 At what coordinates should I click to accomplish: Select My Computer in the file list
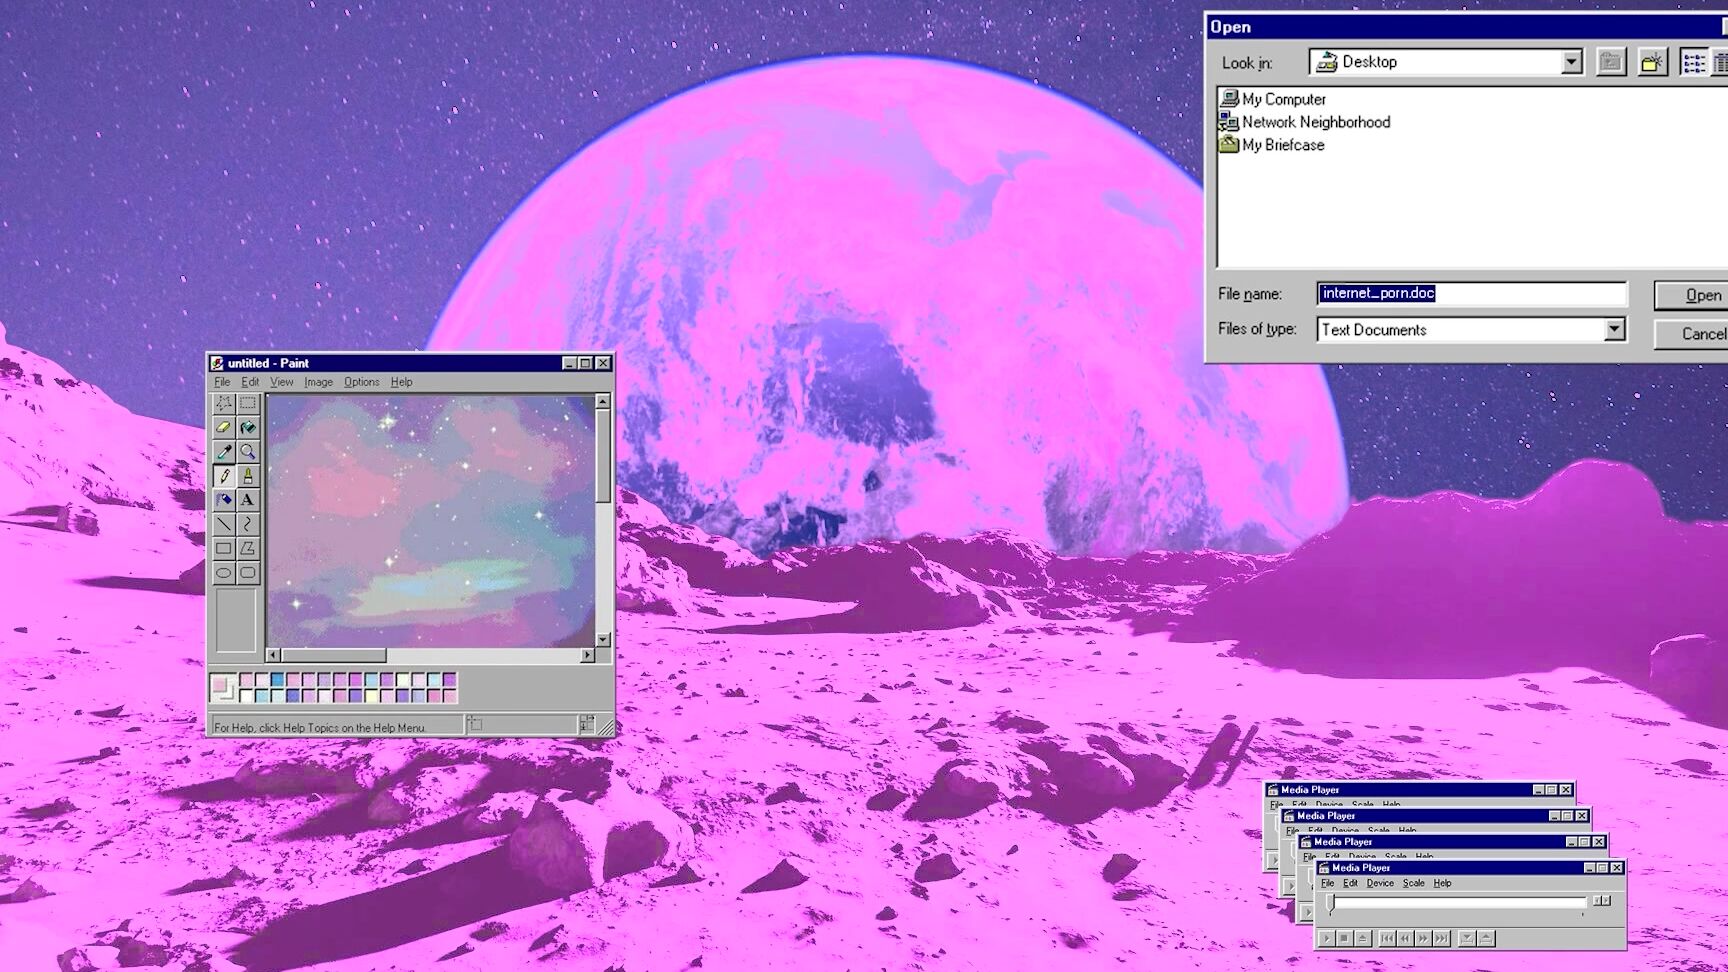pyautogui.click(x=1283, y=99)
